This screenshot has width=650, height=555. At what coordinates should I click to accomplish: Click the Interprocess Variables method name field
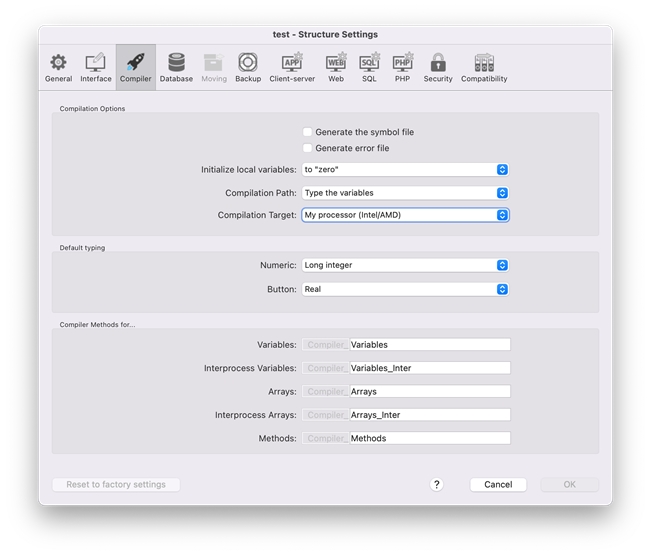coord(429,368)
